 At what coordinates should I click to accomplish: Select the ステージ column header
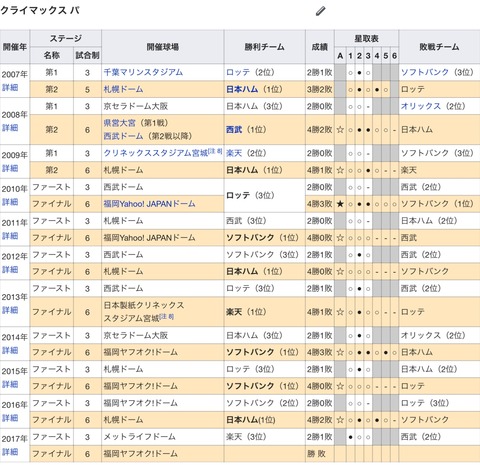tap(66, 38)
